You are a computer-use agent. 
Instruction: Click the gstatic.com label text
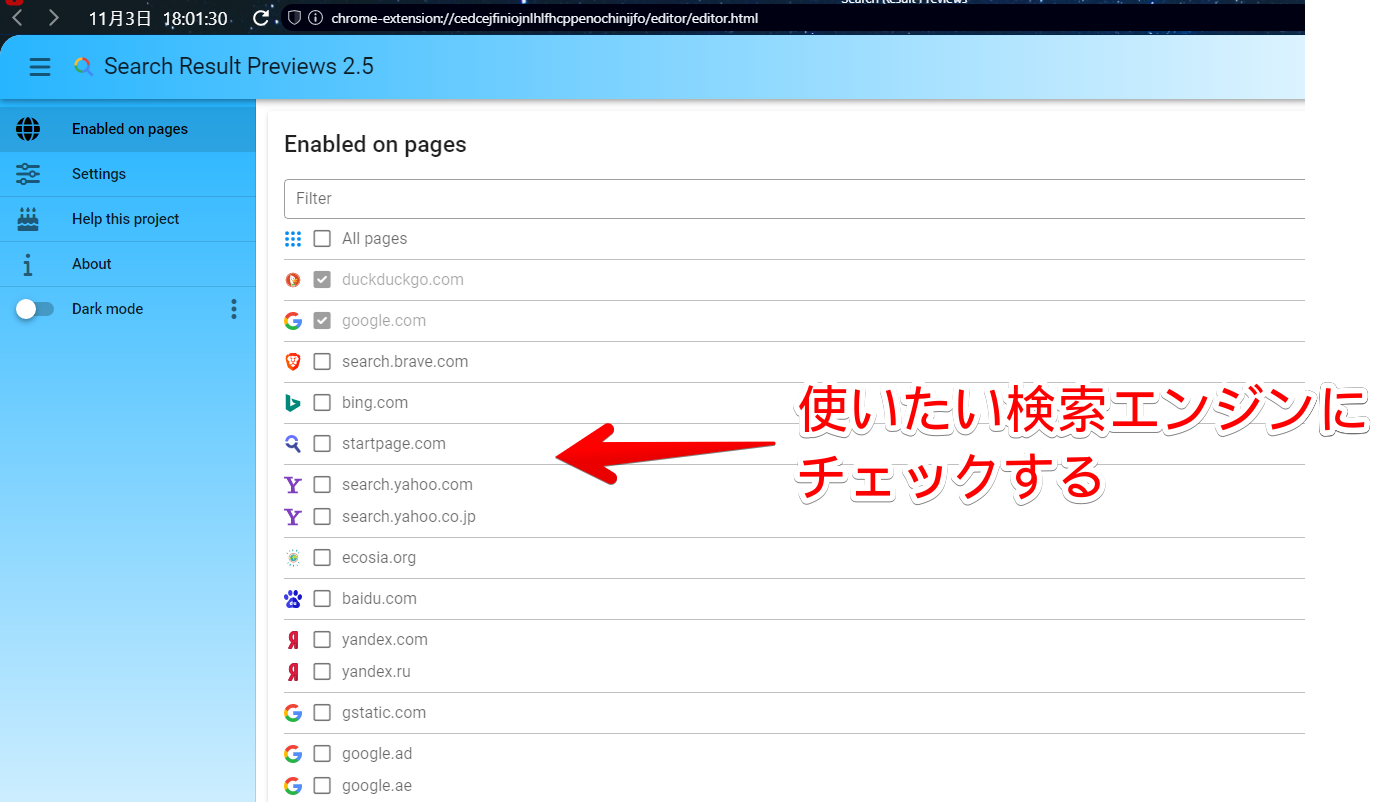[x=384, y=713]
